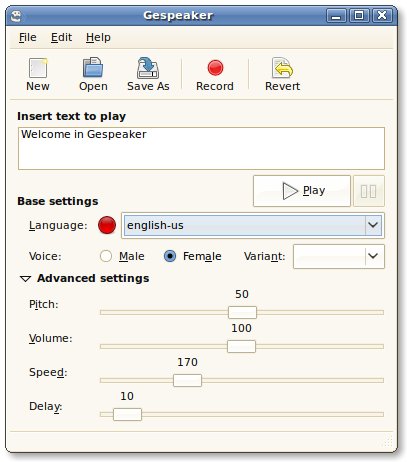Image resolution: width=407 pixels, height=462 pixels.
Task: Click the 'Voice:' label
Action: pos(45,256)
